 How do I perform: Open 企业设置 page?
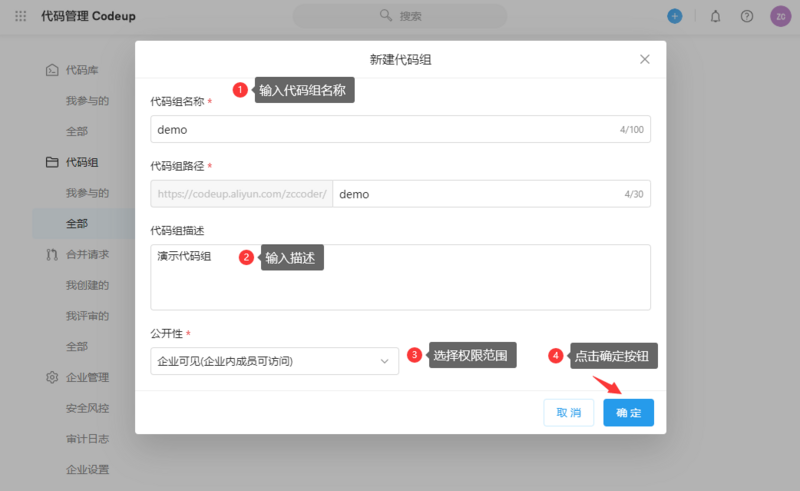pos(87,469)
